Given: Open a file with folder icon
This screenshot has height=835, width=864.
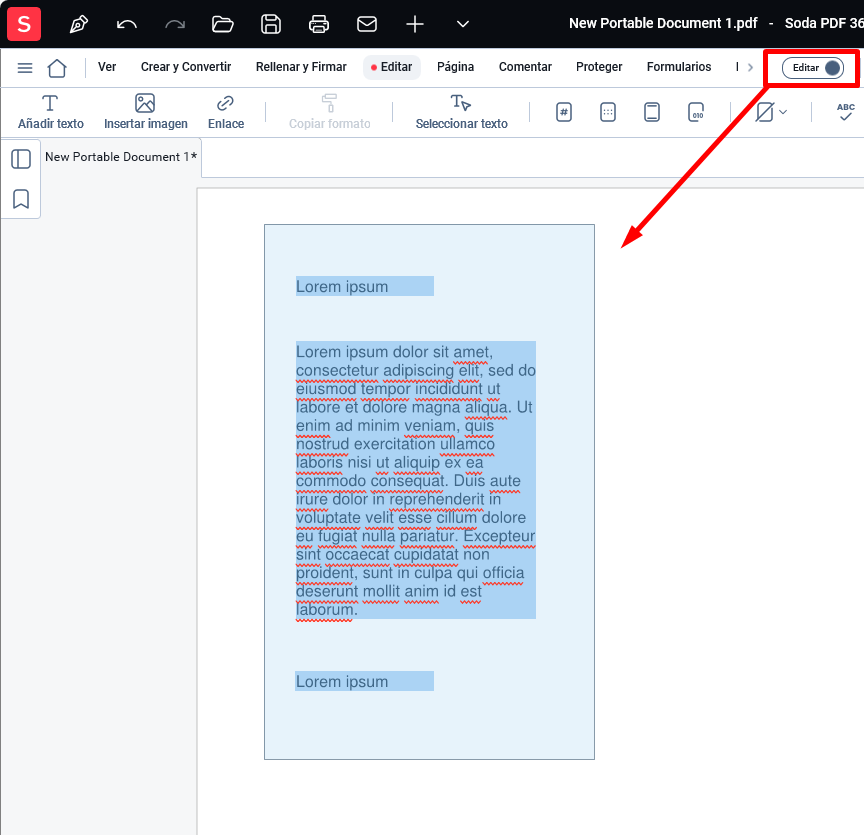Looking at the screenshot, I should pyautogui.click(x=223, y=24).
